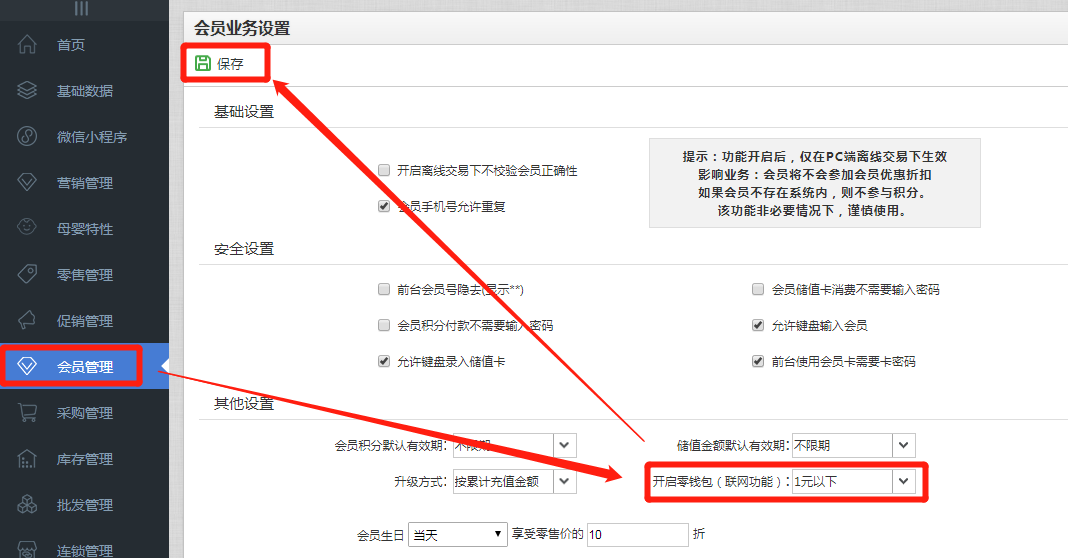
Task: Open the 基础数据 menu
Action: (x=84, y=91)
